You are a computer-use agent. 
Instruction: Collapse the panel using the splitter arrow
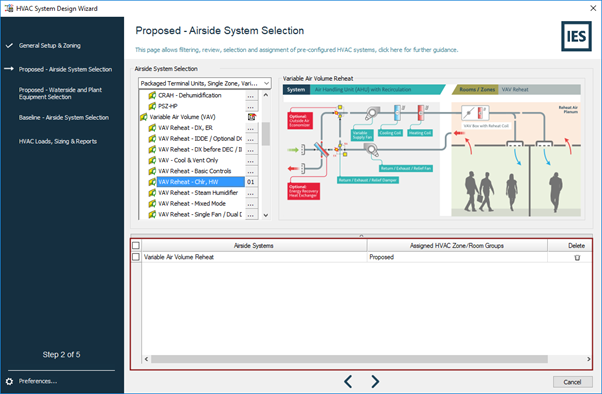coord(361,235)
